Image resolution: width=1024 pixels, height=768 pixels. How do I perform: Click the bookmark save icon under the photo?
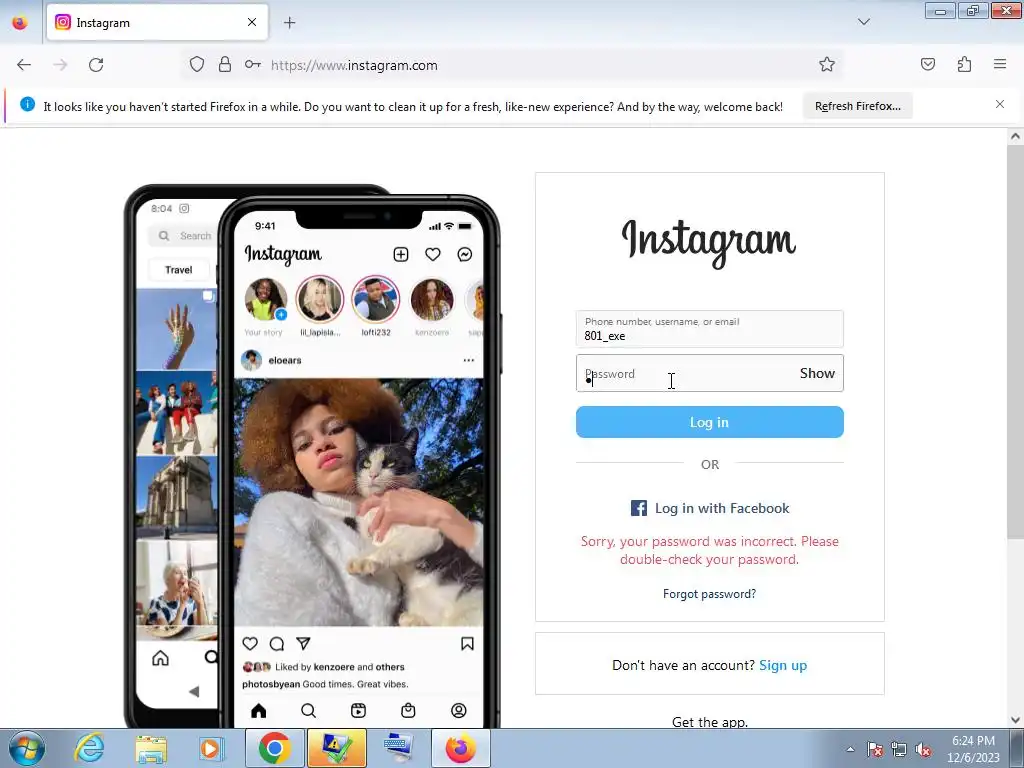467,644
